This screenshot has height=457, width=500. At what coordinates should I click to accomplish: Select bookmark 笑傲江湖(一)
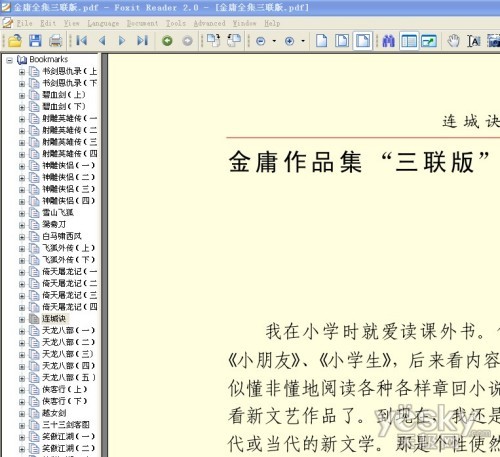pos(68,436)
